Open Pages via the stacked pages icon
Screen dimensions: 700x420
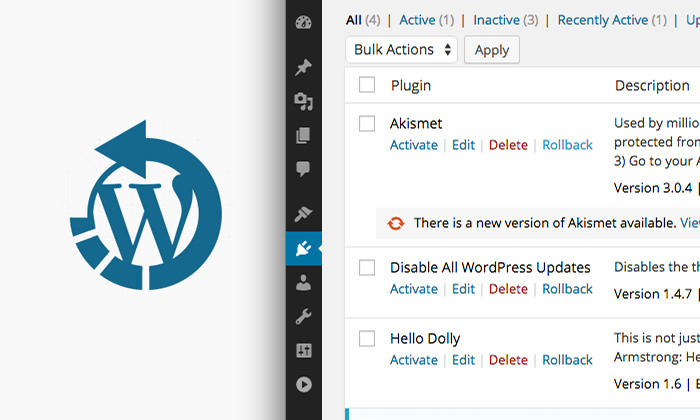pos(303,135)
